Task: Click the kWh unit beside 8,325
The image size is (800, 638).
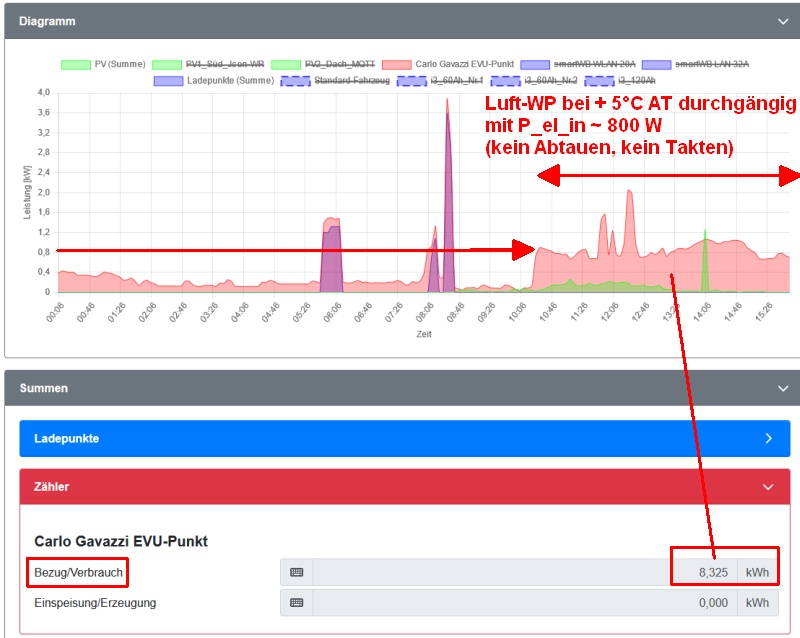Action: coord(758,573)
